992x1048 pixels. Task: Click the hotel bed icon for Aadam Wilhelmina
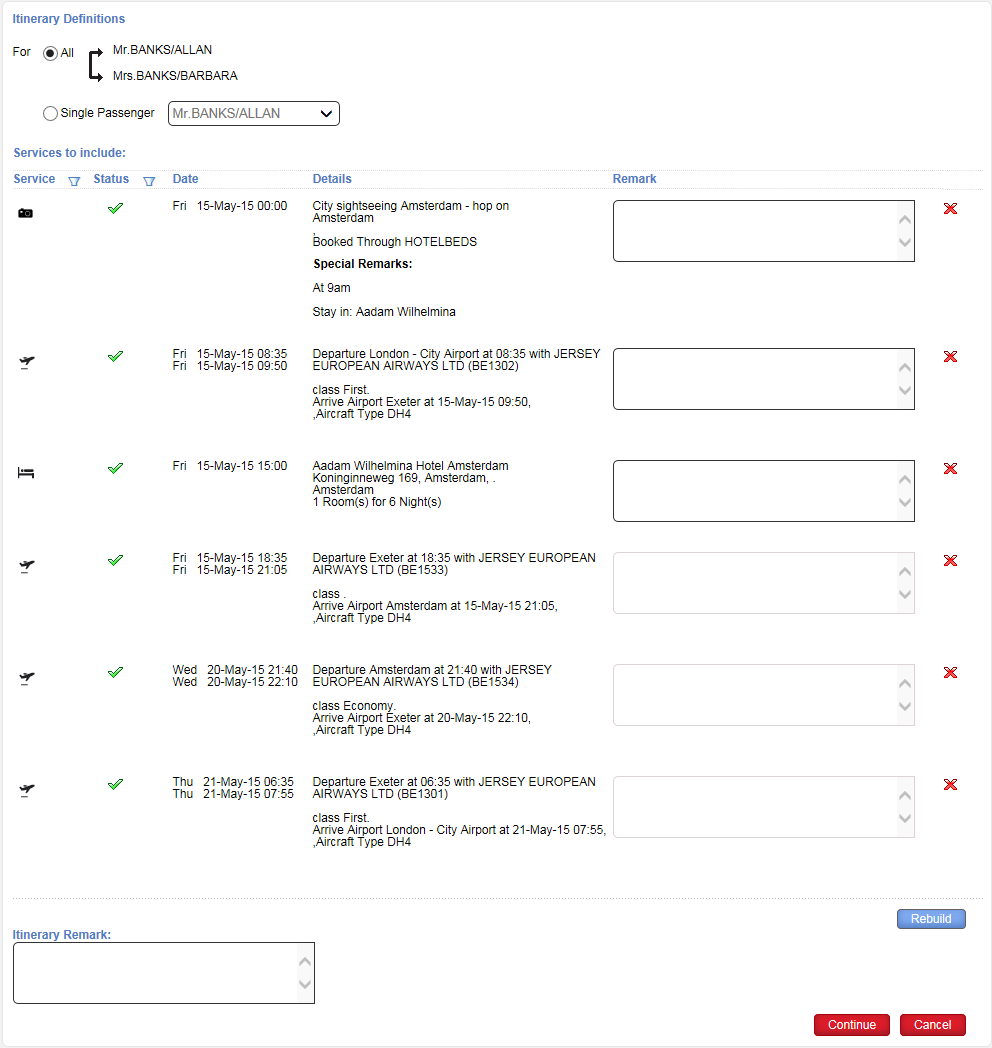point(25,473)
